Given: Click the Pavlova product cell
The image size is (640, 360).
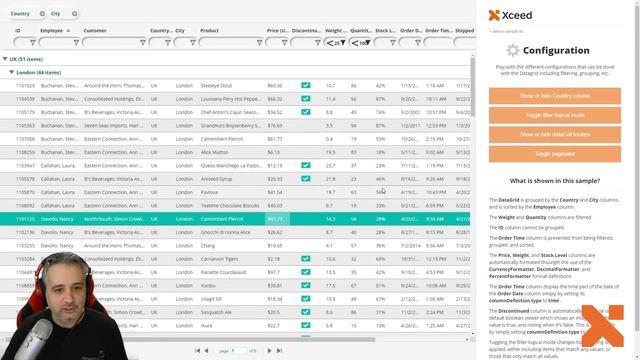Looking at the screenshot, I should click(x=209, y=192).
